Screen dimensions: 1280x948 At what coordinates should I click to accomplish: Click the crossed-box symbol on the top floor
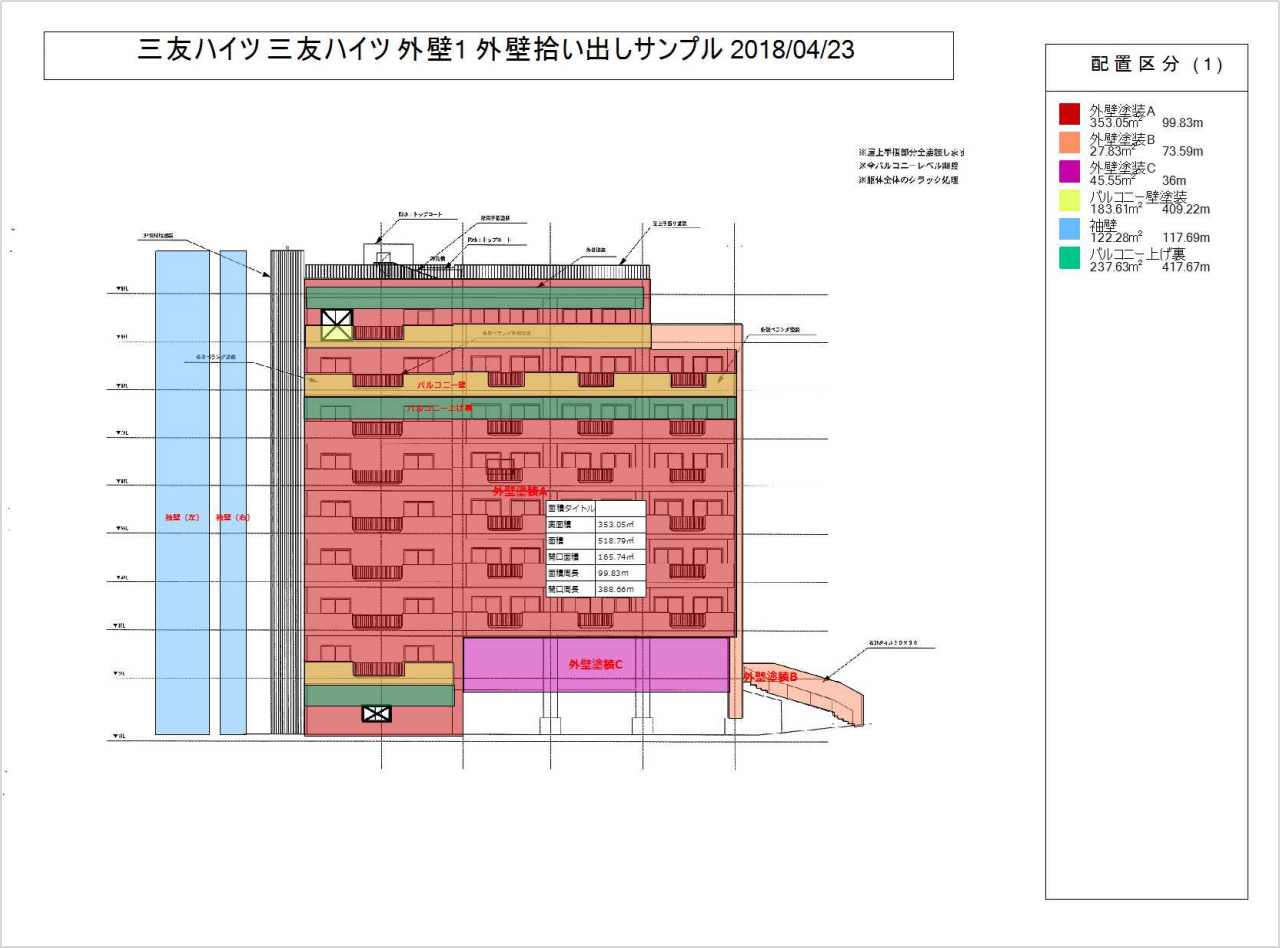(337, 324)
